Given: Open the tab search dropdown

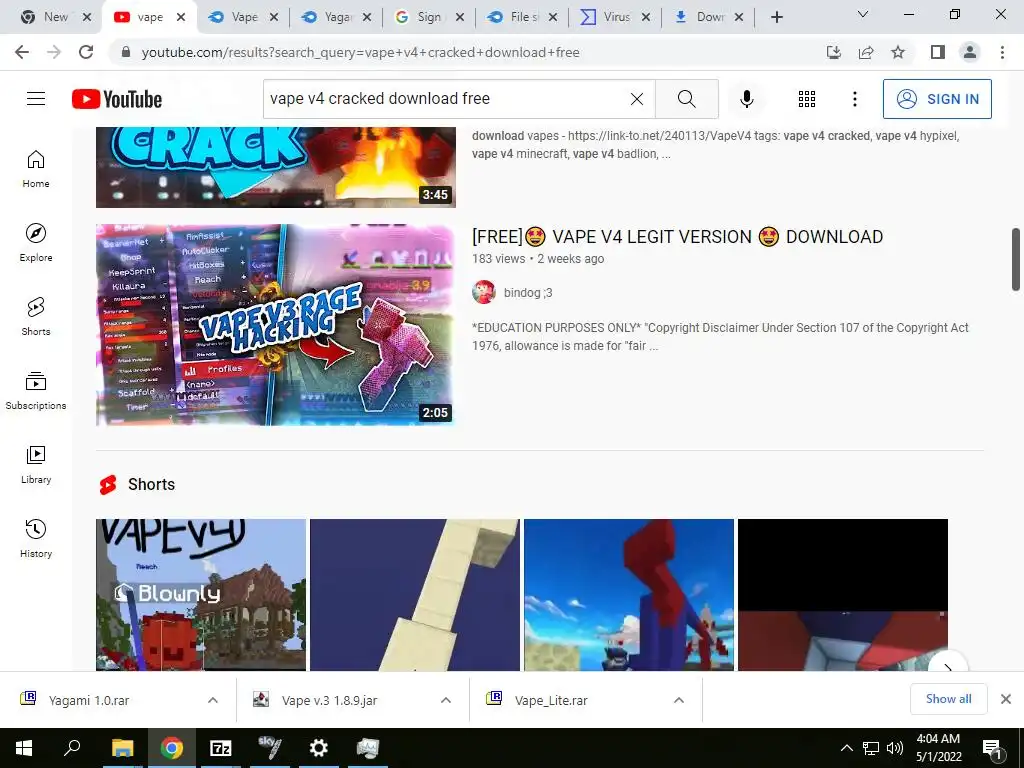Looking at the screenshot, I should click(x=863, y=14).
